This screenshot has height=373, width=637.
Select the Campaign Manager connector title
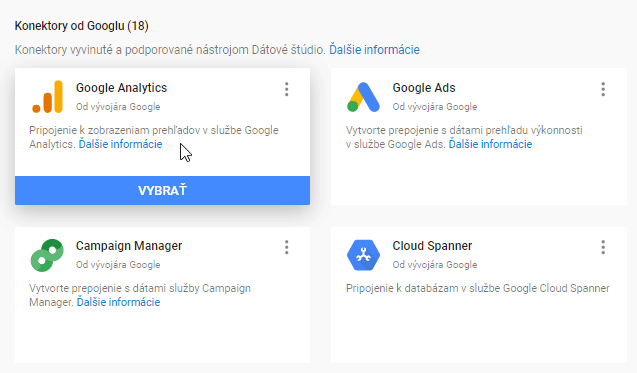click(x=129, y=246)
